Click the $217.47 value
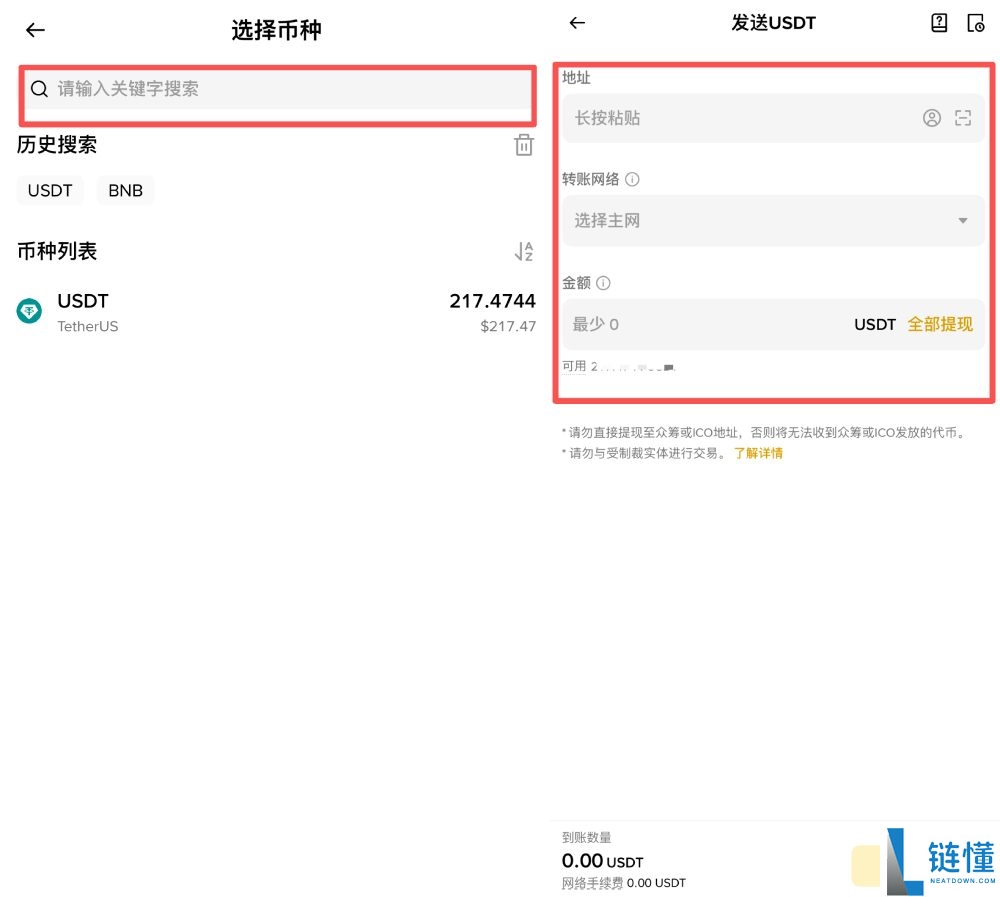 (508, 326)
